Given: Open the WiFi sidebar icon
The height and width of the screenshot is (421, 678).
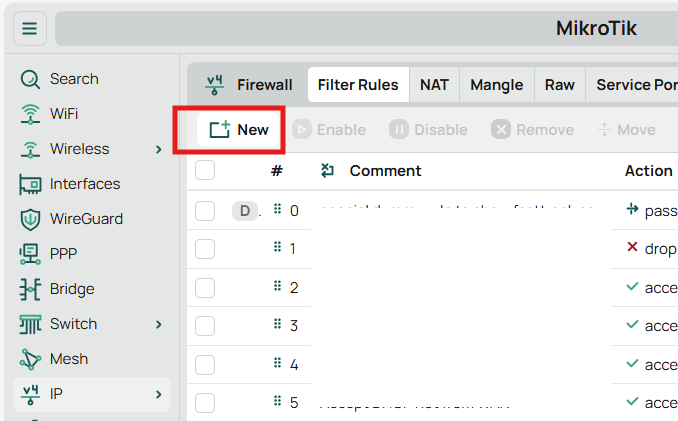Looking at the screenshot, I should coord(30,114).
